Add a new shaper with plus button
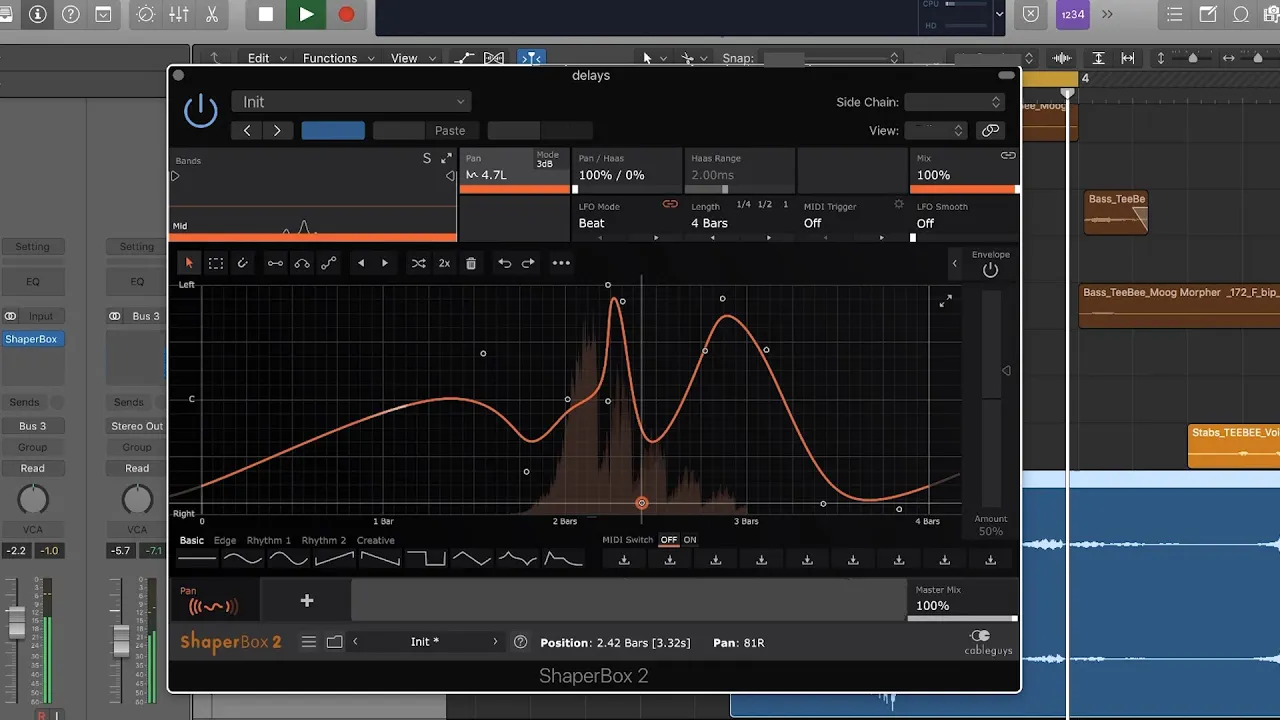Image resolution: width=1280 pixels, height=720 pixels. [x=307, y=600]
